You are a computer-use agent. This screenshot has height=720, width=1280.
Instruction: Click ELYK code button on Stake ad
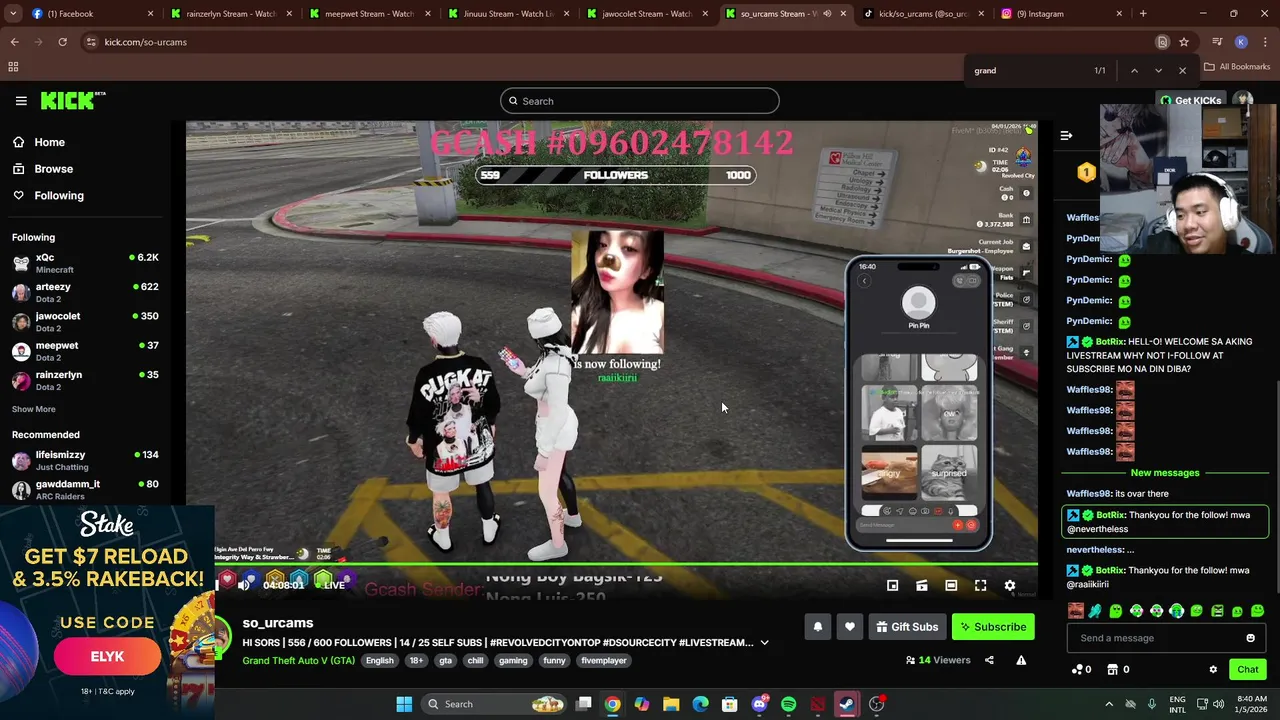[107, 657]
